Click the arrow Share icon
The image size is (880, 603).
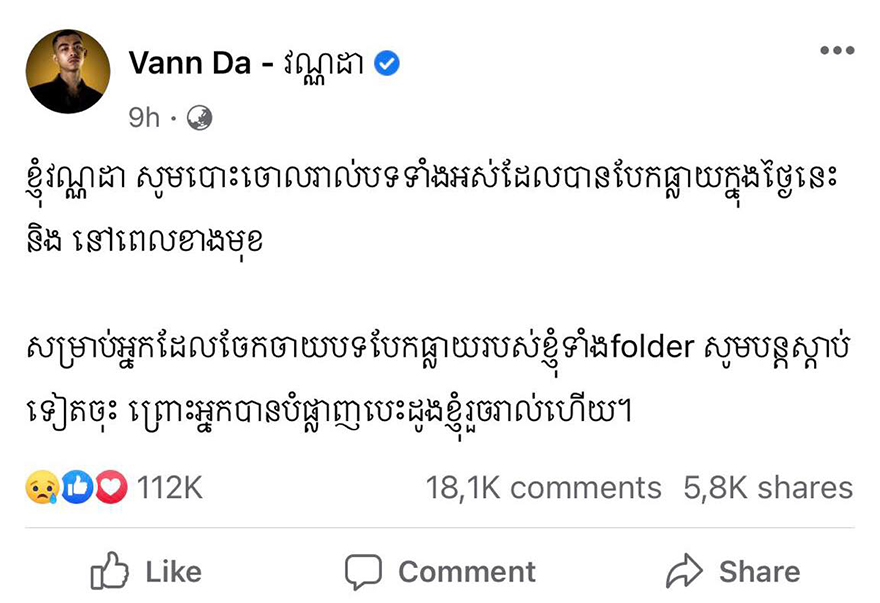684,572
